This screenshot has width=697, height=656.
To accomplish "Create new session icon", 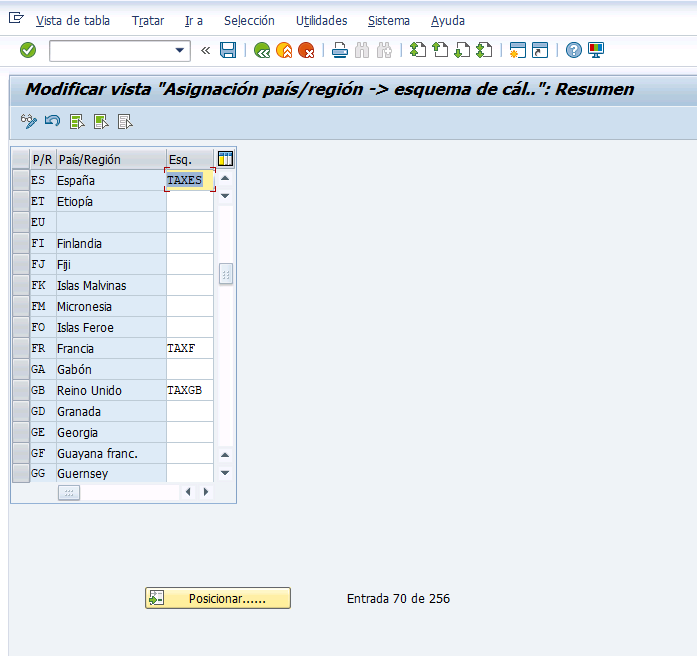I will click(x=518, y=50).
